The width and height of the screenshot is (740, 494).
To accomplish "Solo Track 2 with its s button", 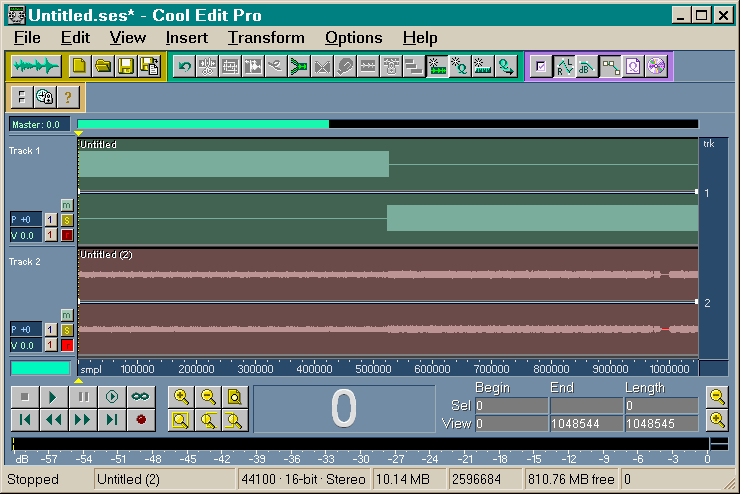I will point(67,330).
